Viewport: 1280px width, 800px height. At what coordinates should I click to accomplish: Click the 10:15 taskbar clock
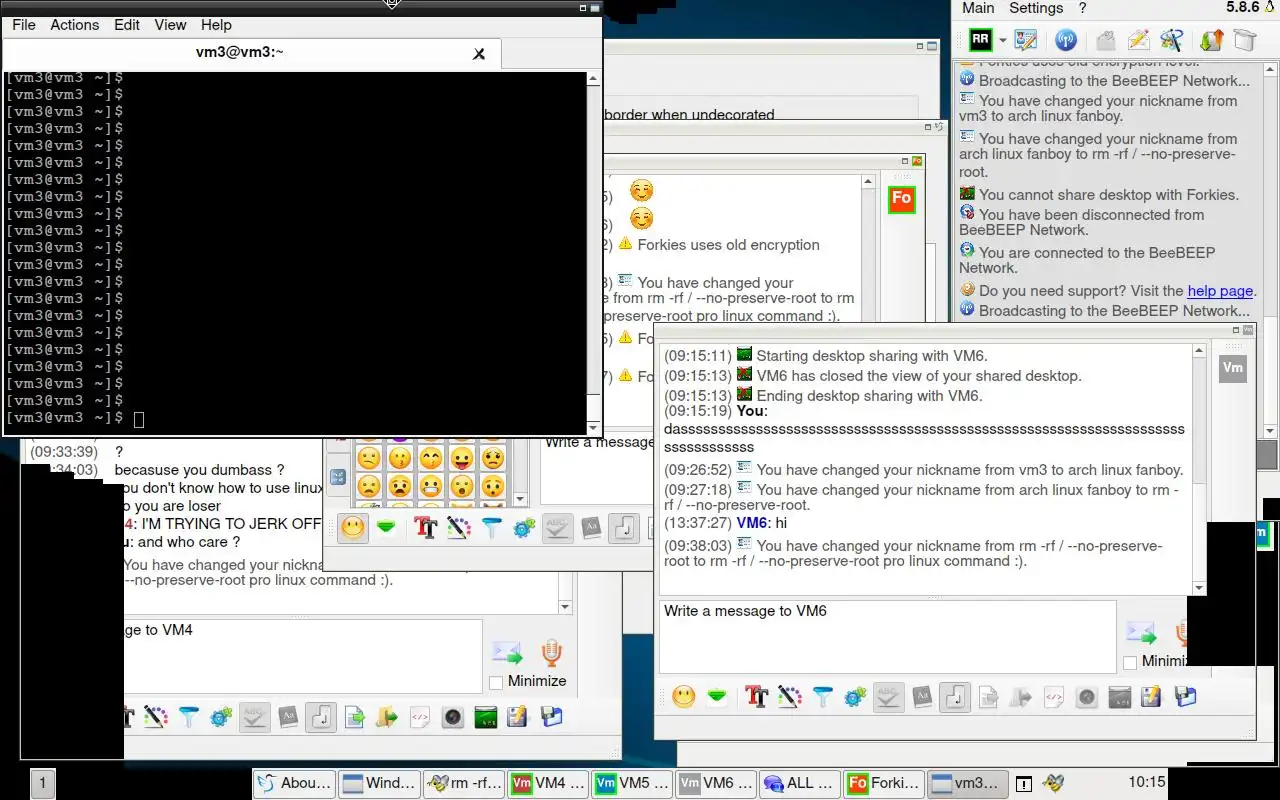tap(1147, 782)
